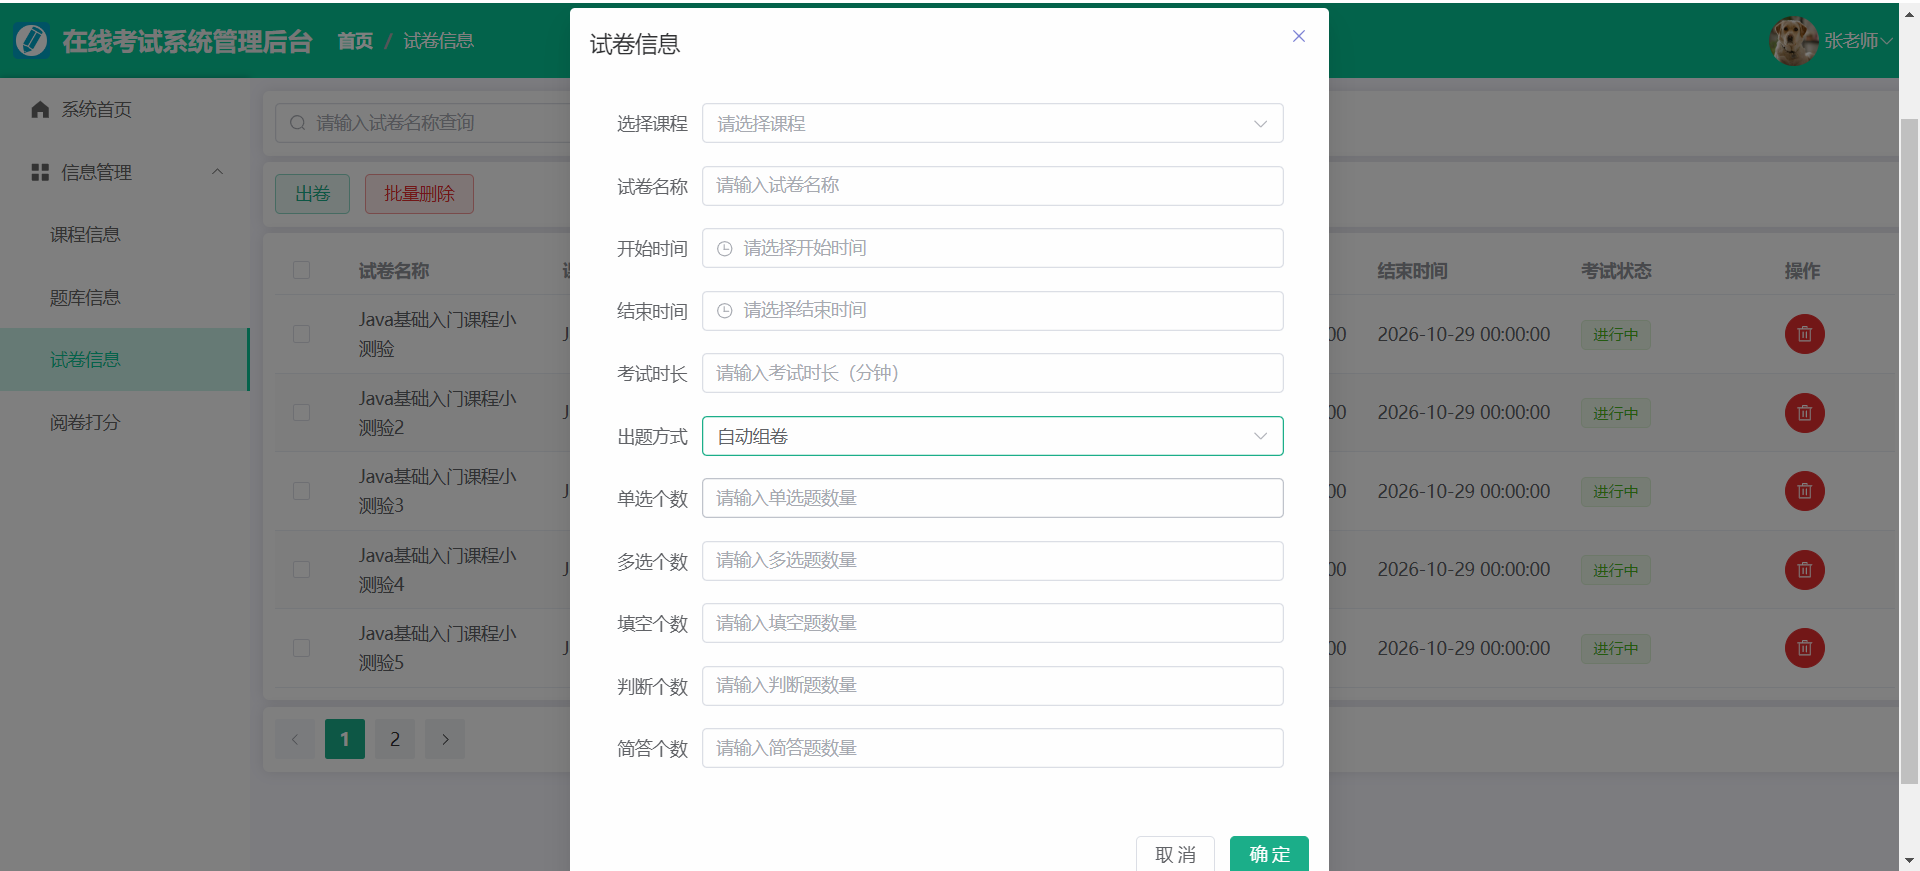Click the clock icon in the 结束时间 field
Screen dimensions: 1920x871
click(725, 311)
